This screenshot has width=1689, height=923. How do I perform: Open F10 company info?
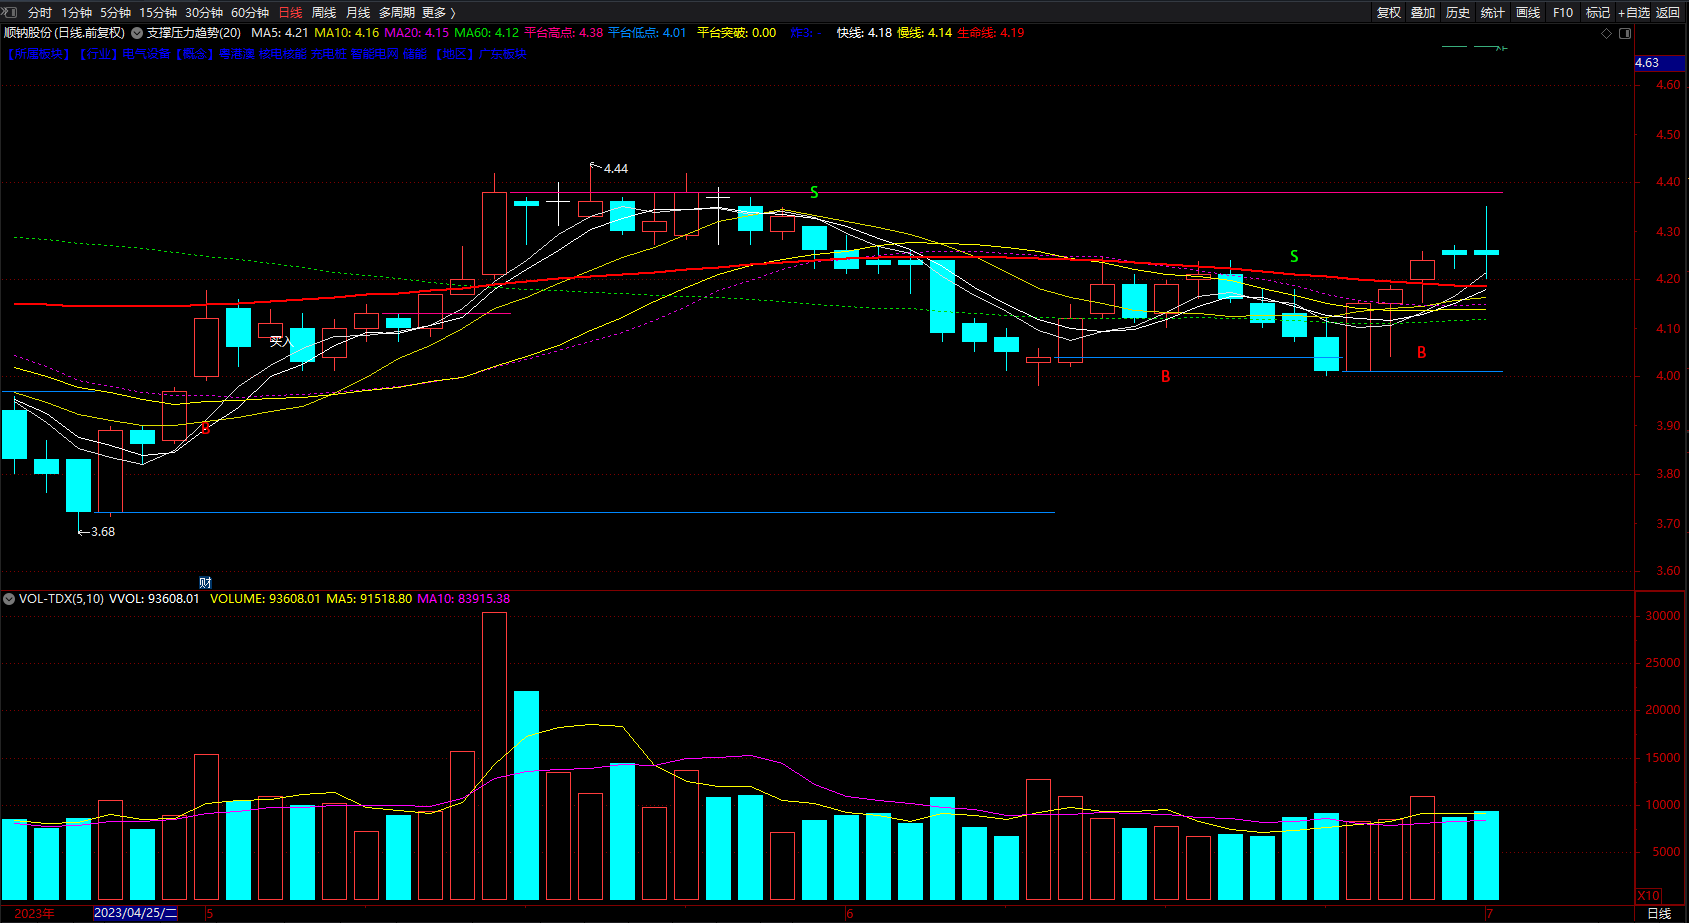(x=1563, y=12)
